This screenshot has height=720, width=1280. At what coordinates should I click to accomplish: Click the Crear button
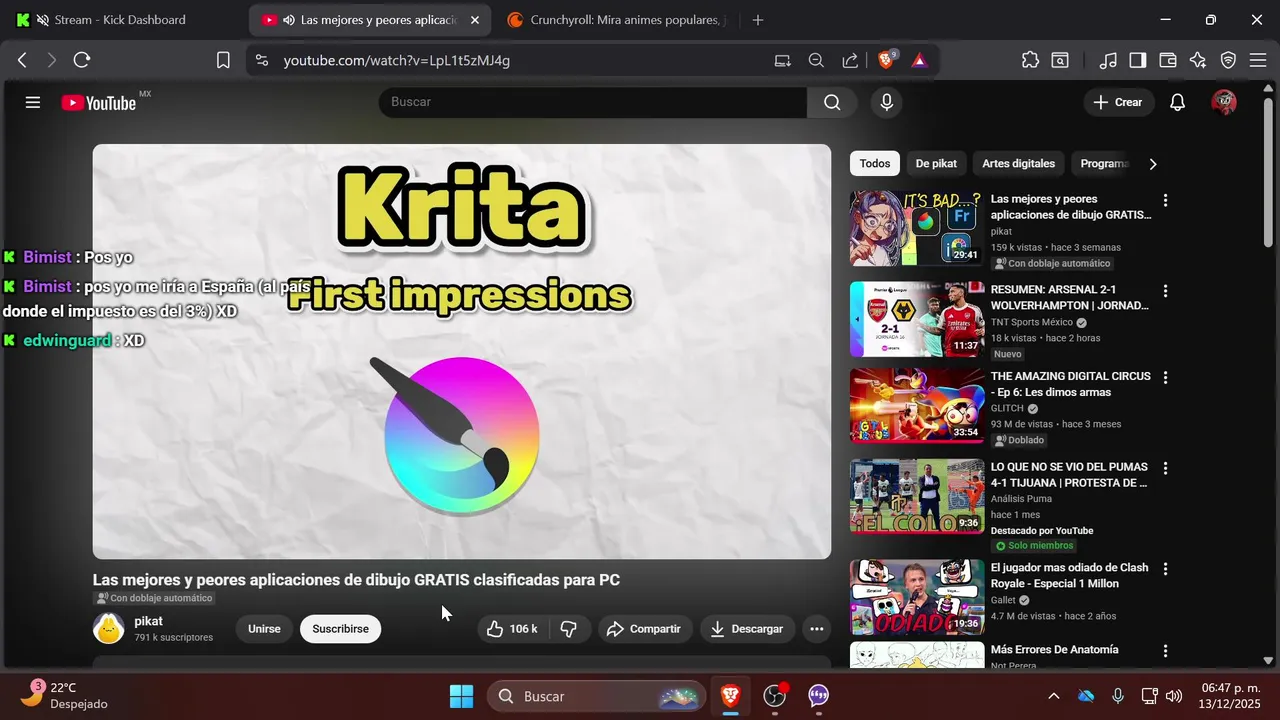pyautogui.click(x=1118, y=102)
